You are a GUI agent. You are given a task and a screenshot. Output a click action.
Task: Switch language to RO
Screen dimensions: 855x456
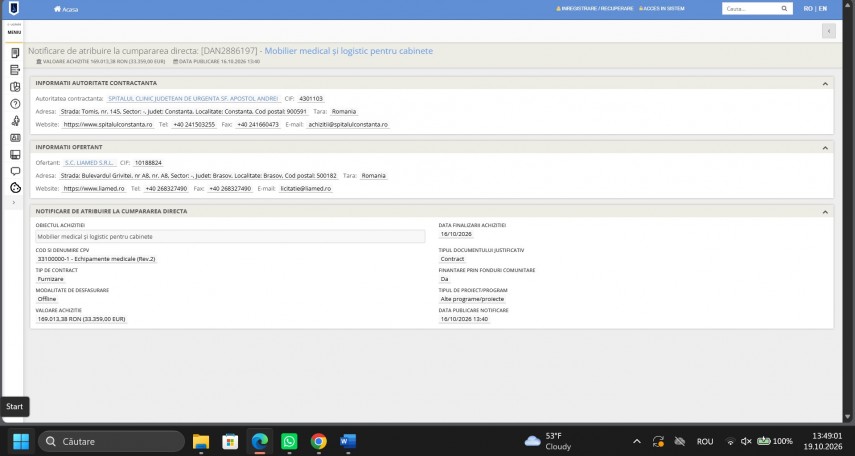click(x=808, y=9)
